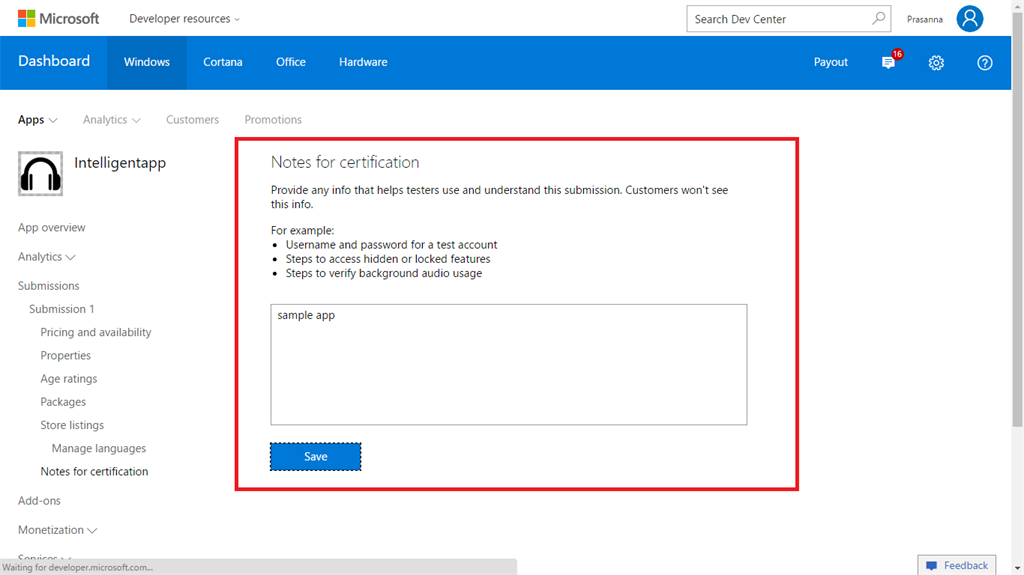Open the Customers section
Image resolution: width=1024 pixels, height=575 pixels.
coord(192,120)
